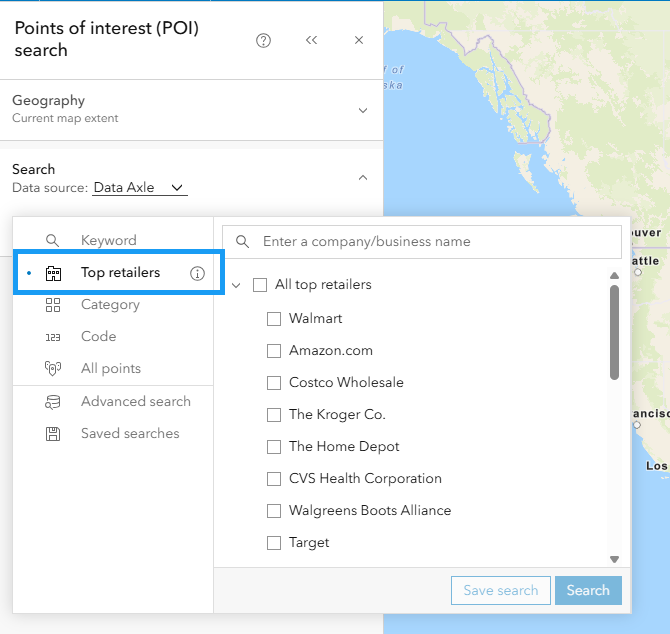Click the retailer list scrollbar thumb

tap(614, 332)
